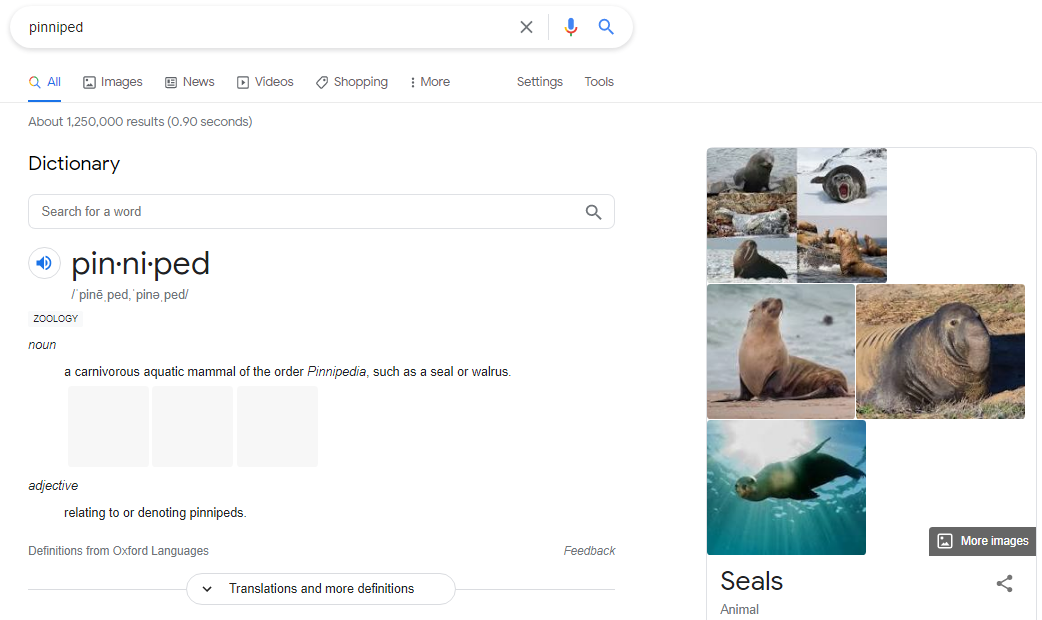Clear the search box with the X icon
The image size is (1042, 620).
pyautogui.click(x=526, y=27)
